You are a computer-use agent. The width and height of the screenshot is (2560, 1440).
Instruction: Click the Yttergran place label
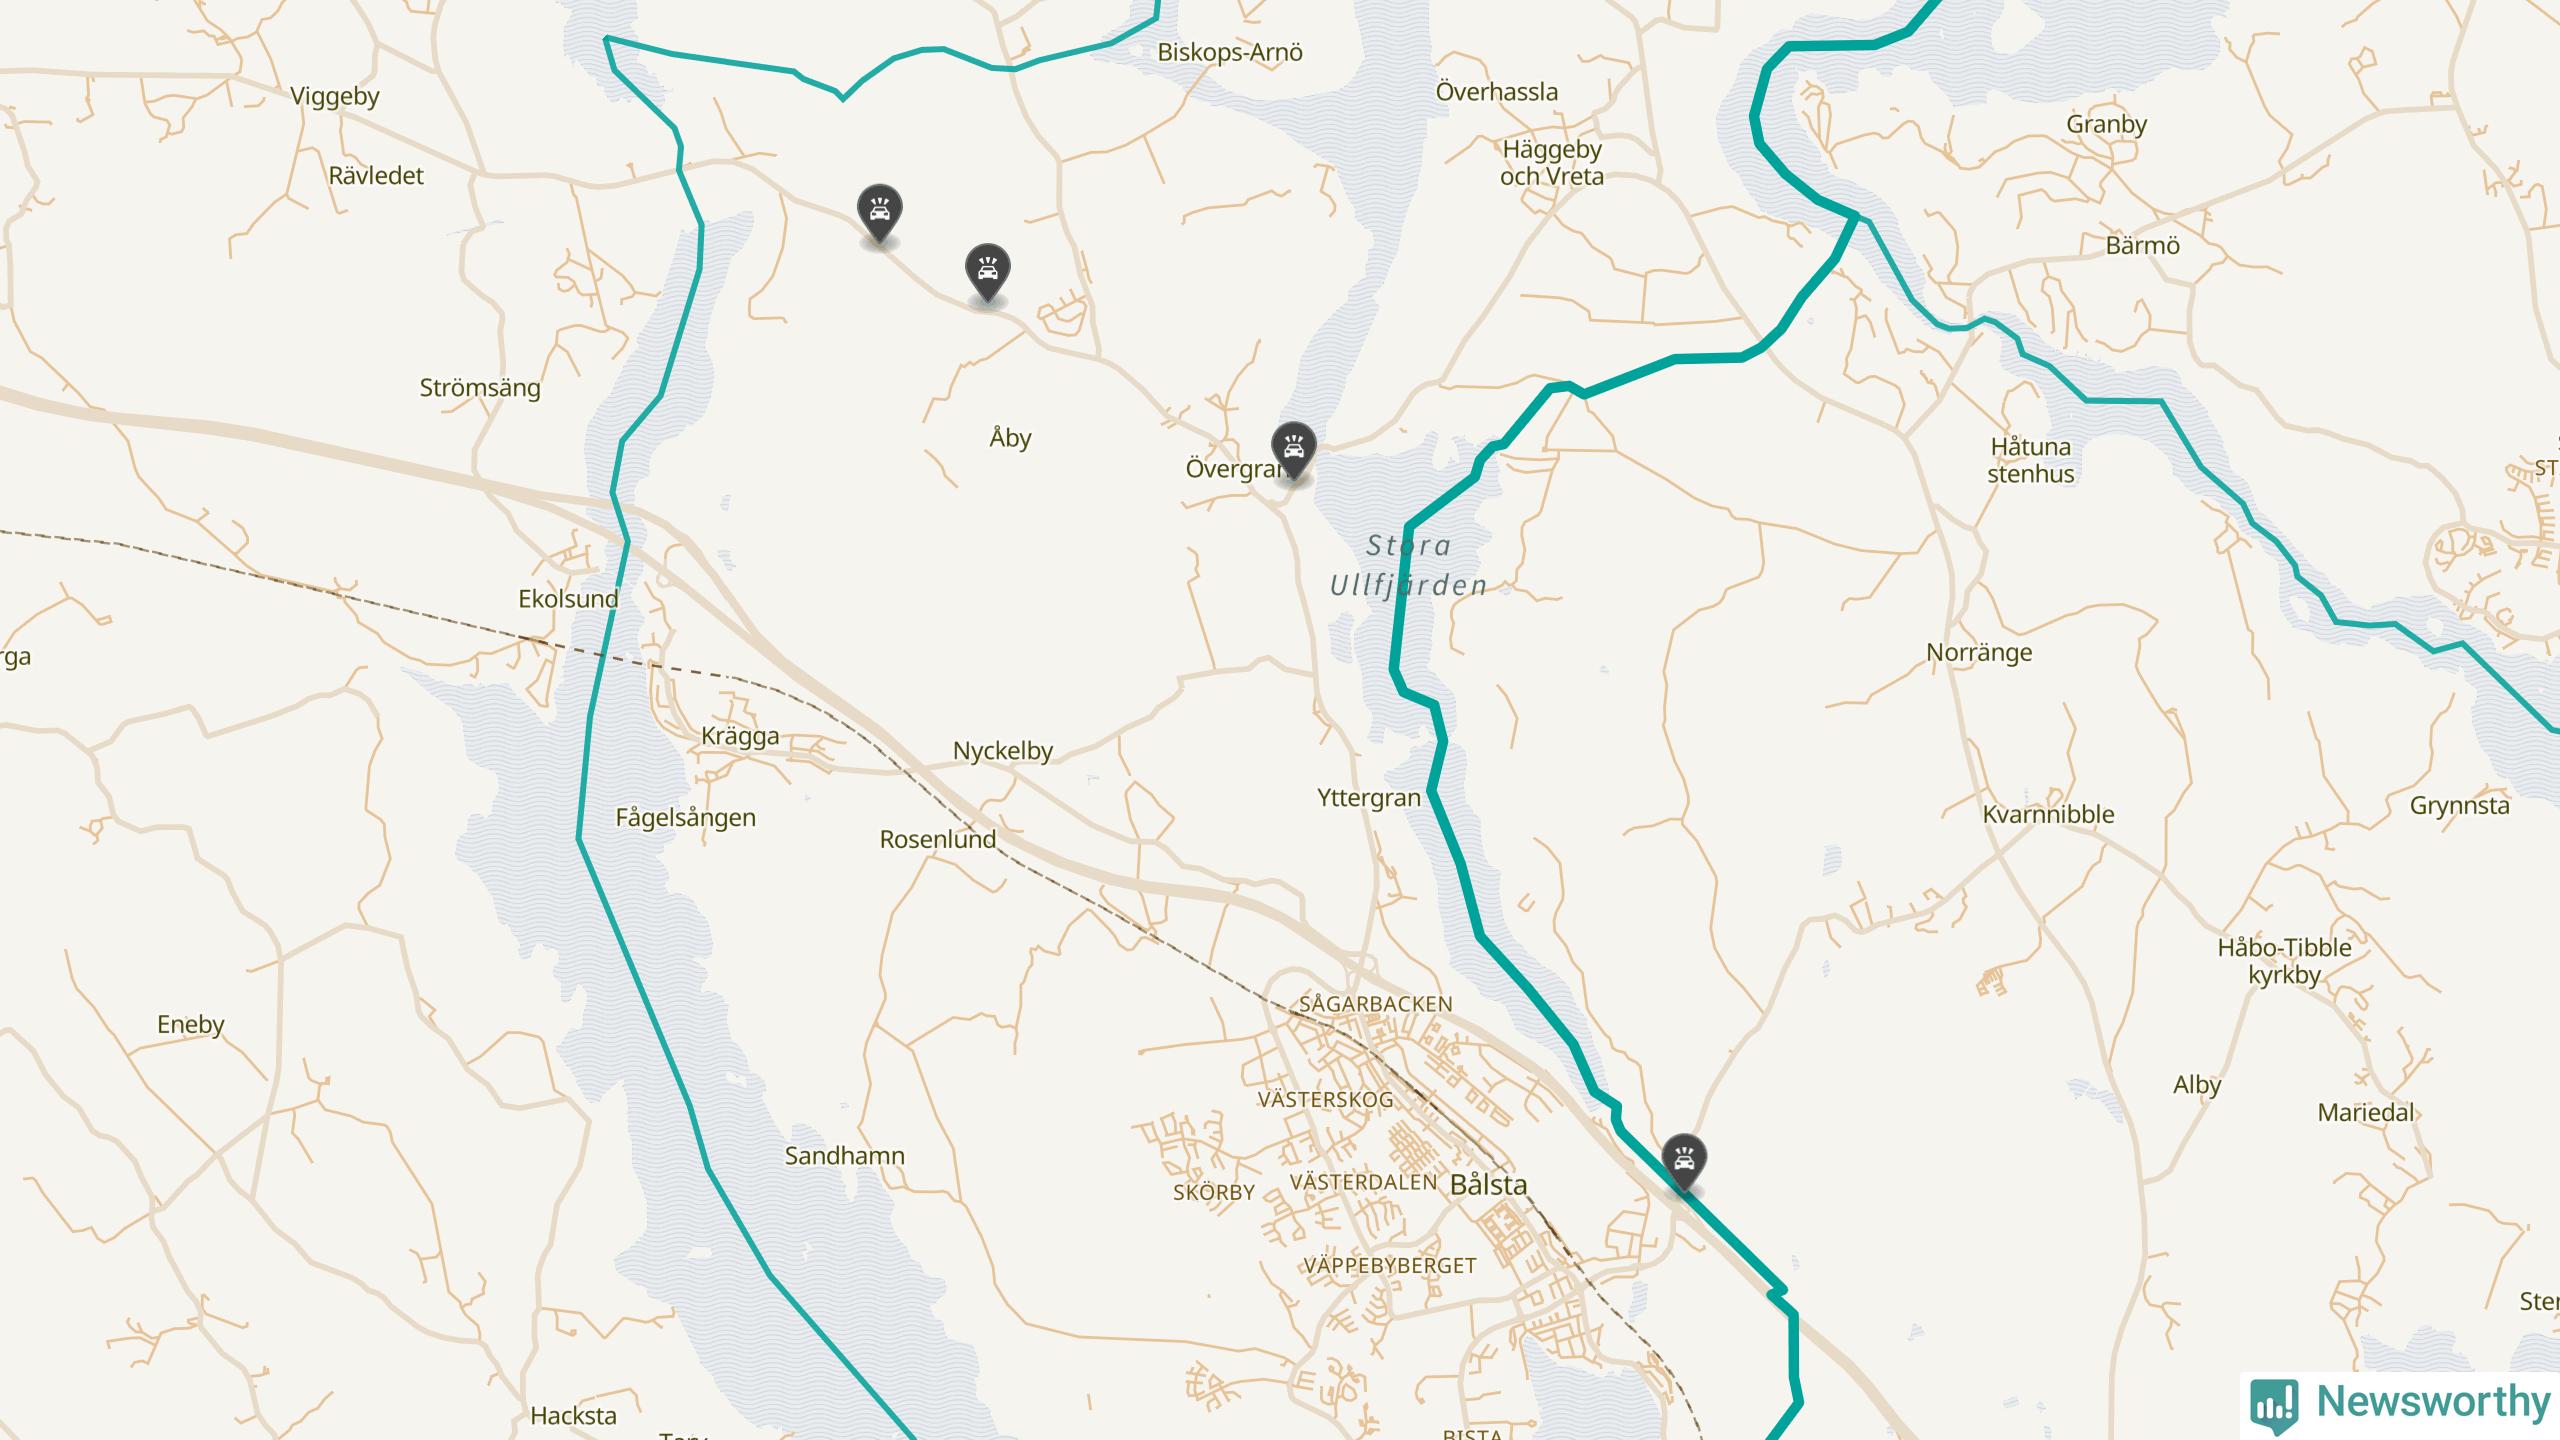click(x=1369, y=798)
